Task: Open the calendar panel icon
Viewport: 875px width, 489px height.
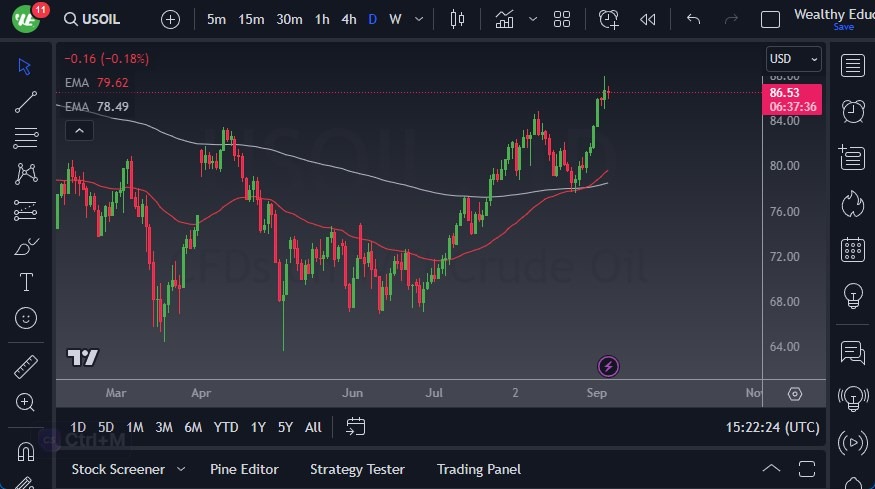Action: 853,249
